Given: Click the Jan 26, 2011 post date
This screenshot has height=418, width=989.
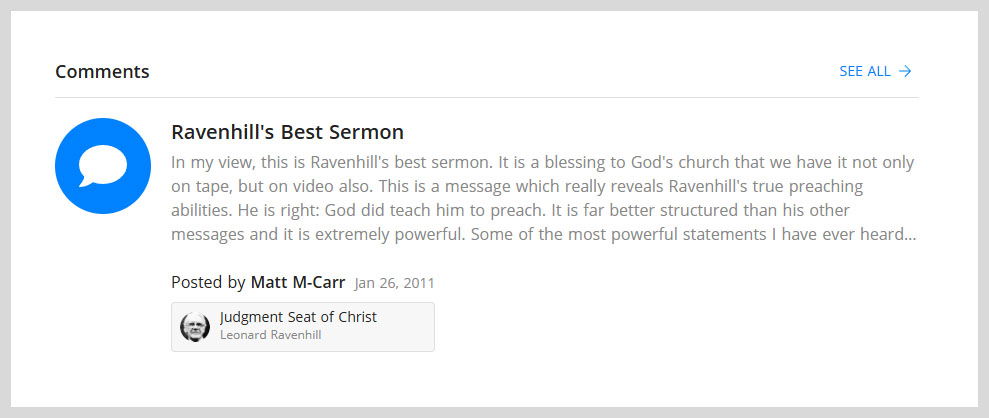Looking at the screenshot, I should [x=394, y=283].
